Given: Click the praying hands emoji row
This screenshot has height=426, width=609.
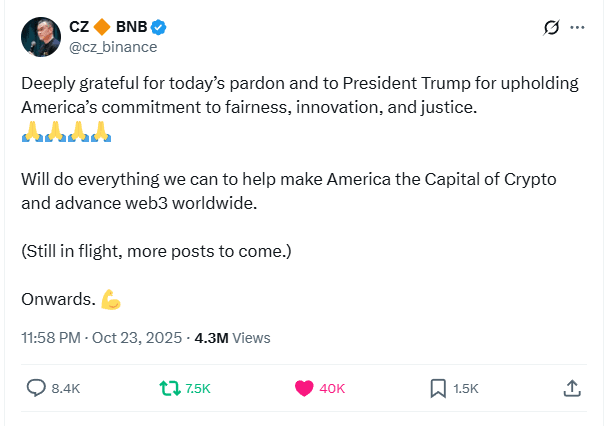Looking at the screenshot, I should pos(65,132).
